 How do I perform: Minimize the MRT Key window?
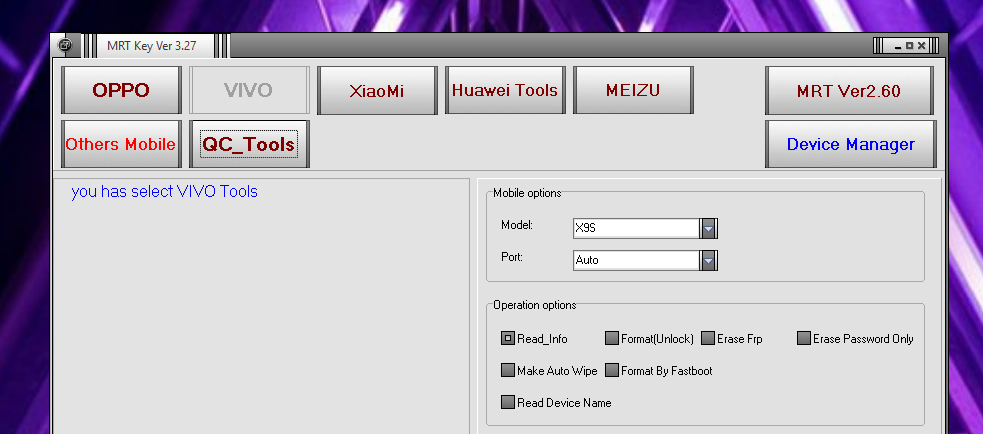[898, 46]
